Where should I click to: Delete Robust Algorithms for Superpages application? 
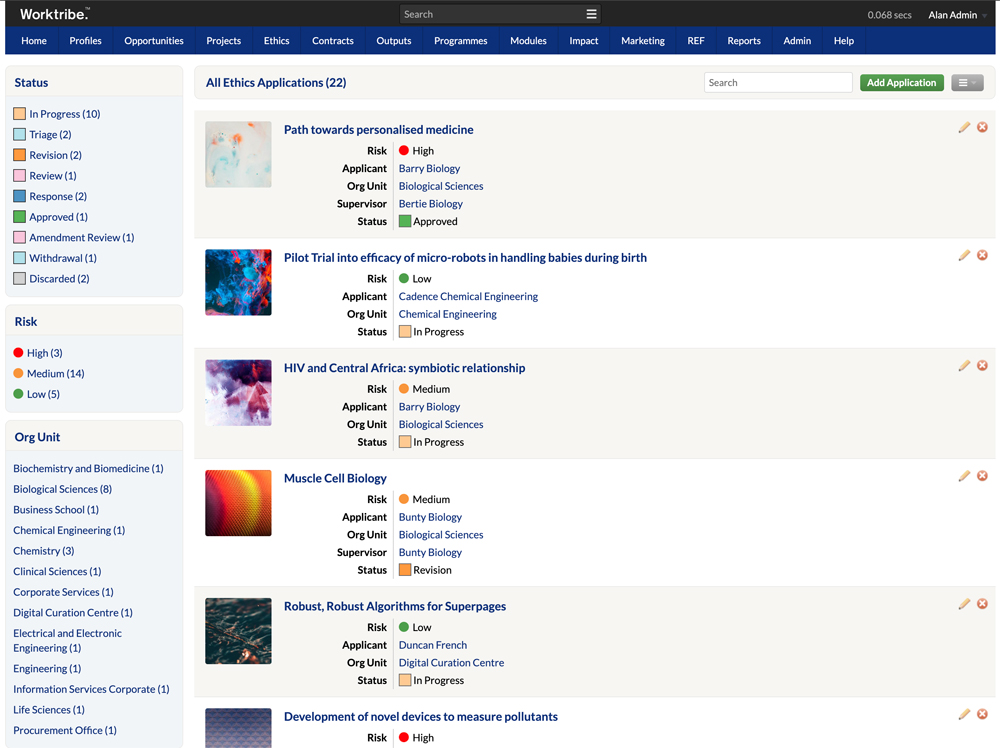pyautogui.click(x=982, y=604)
